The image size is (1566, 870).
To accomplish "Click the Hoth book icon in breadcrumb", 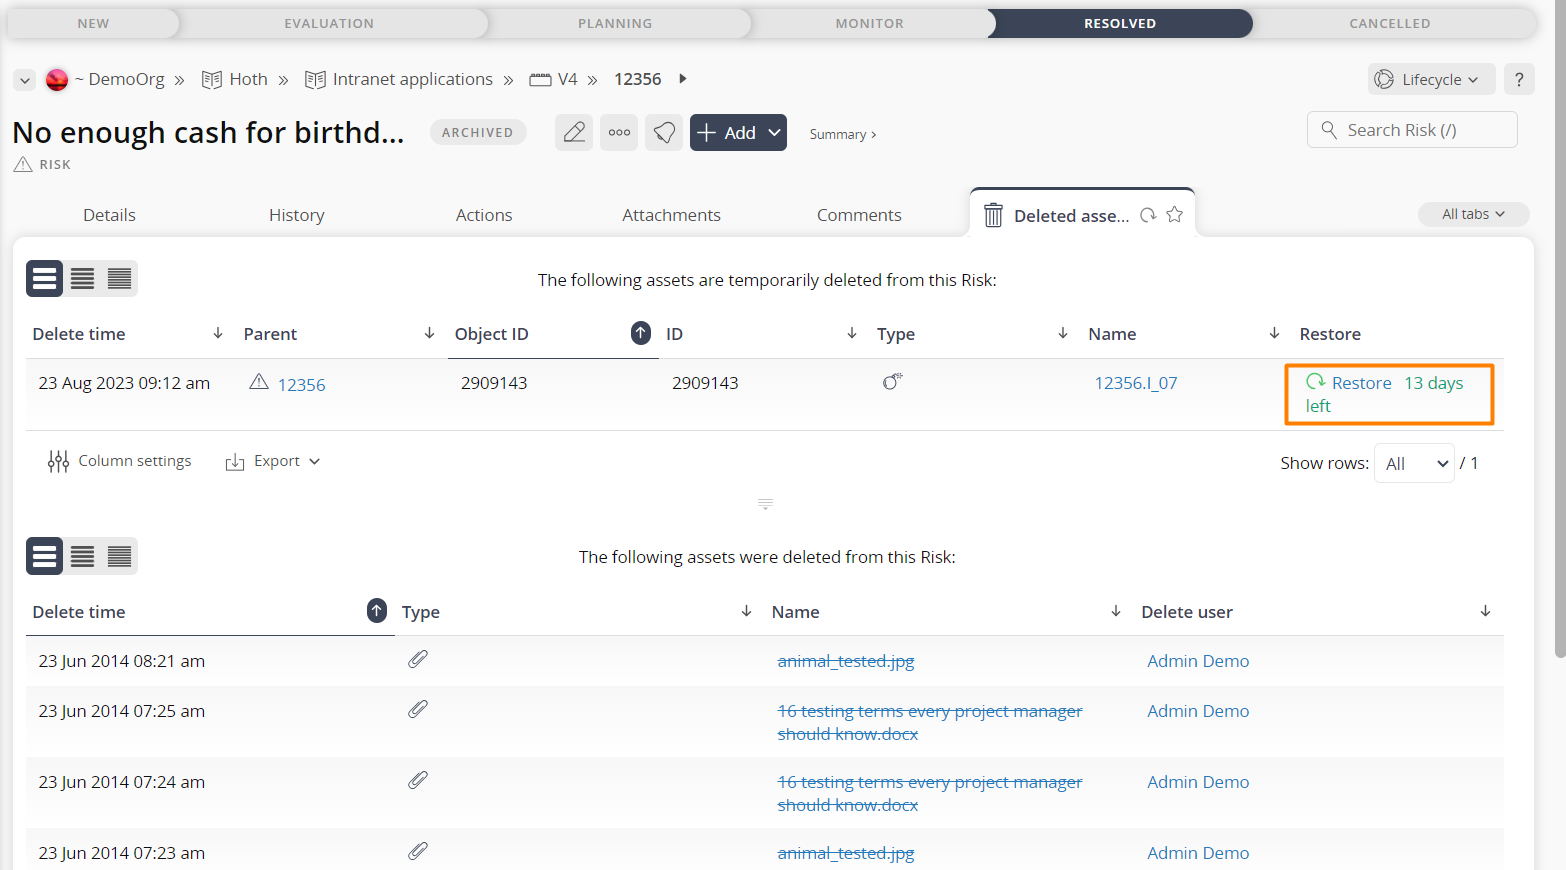I will point(211,79).
